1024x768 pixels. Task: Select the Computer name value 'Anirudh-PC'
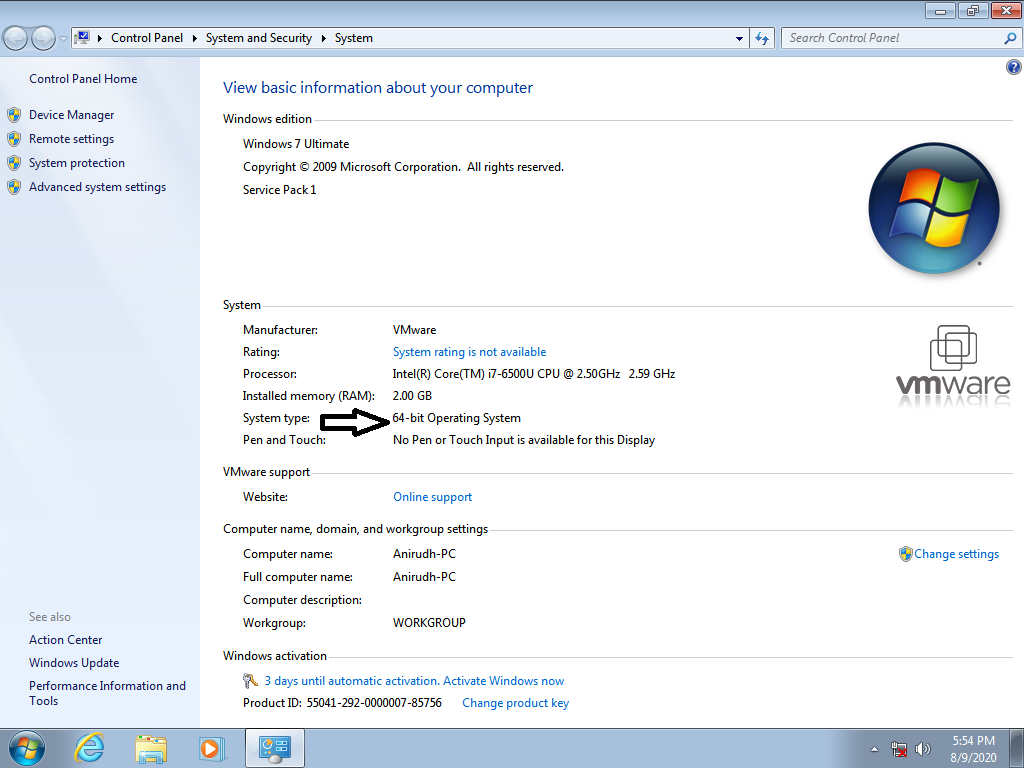coord(424,554)
